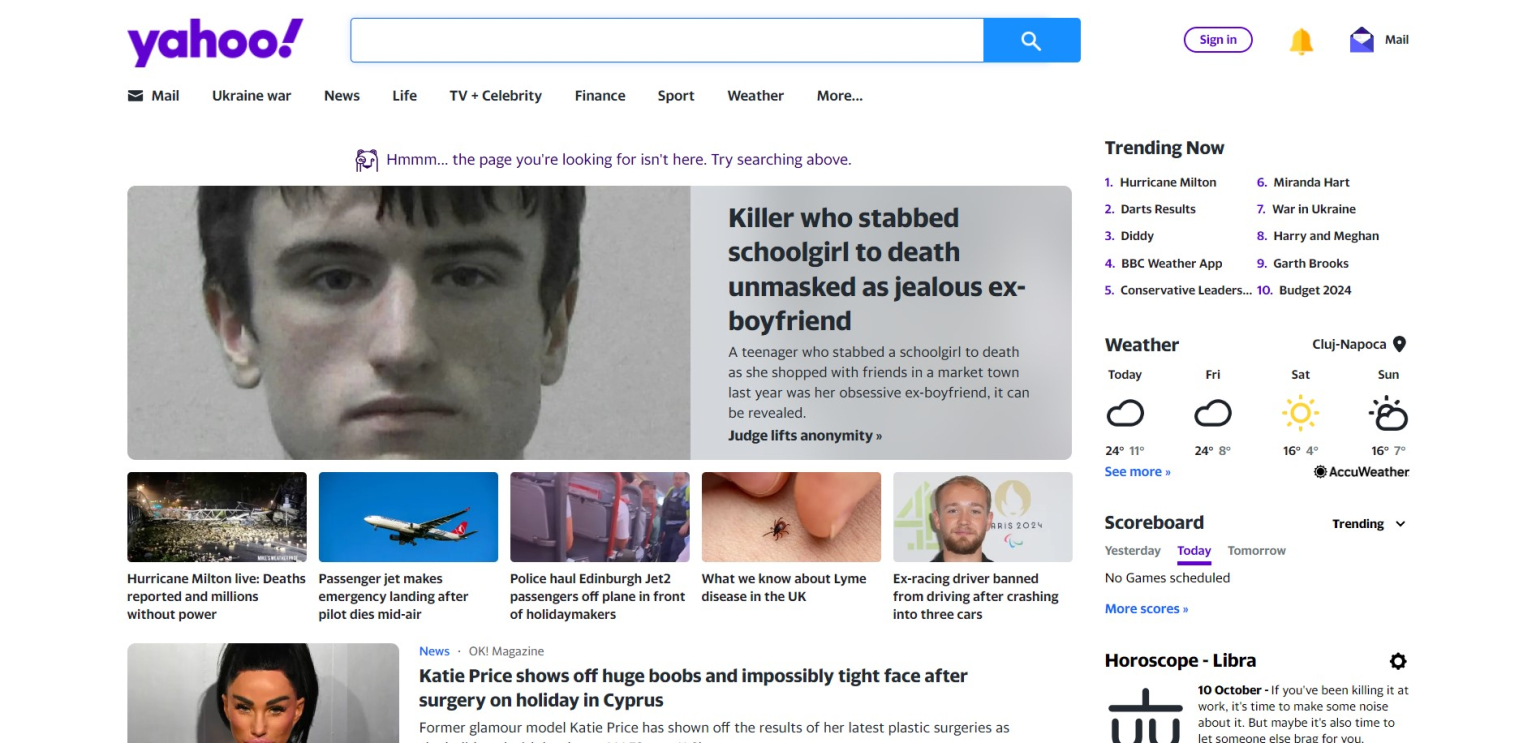Screen dimensions: 1536x743
Task: Click Cluj-Napoca location text
Action: pos(1349,344)
